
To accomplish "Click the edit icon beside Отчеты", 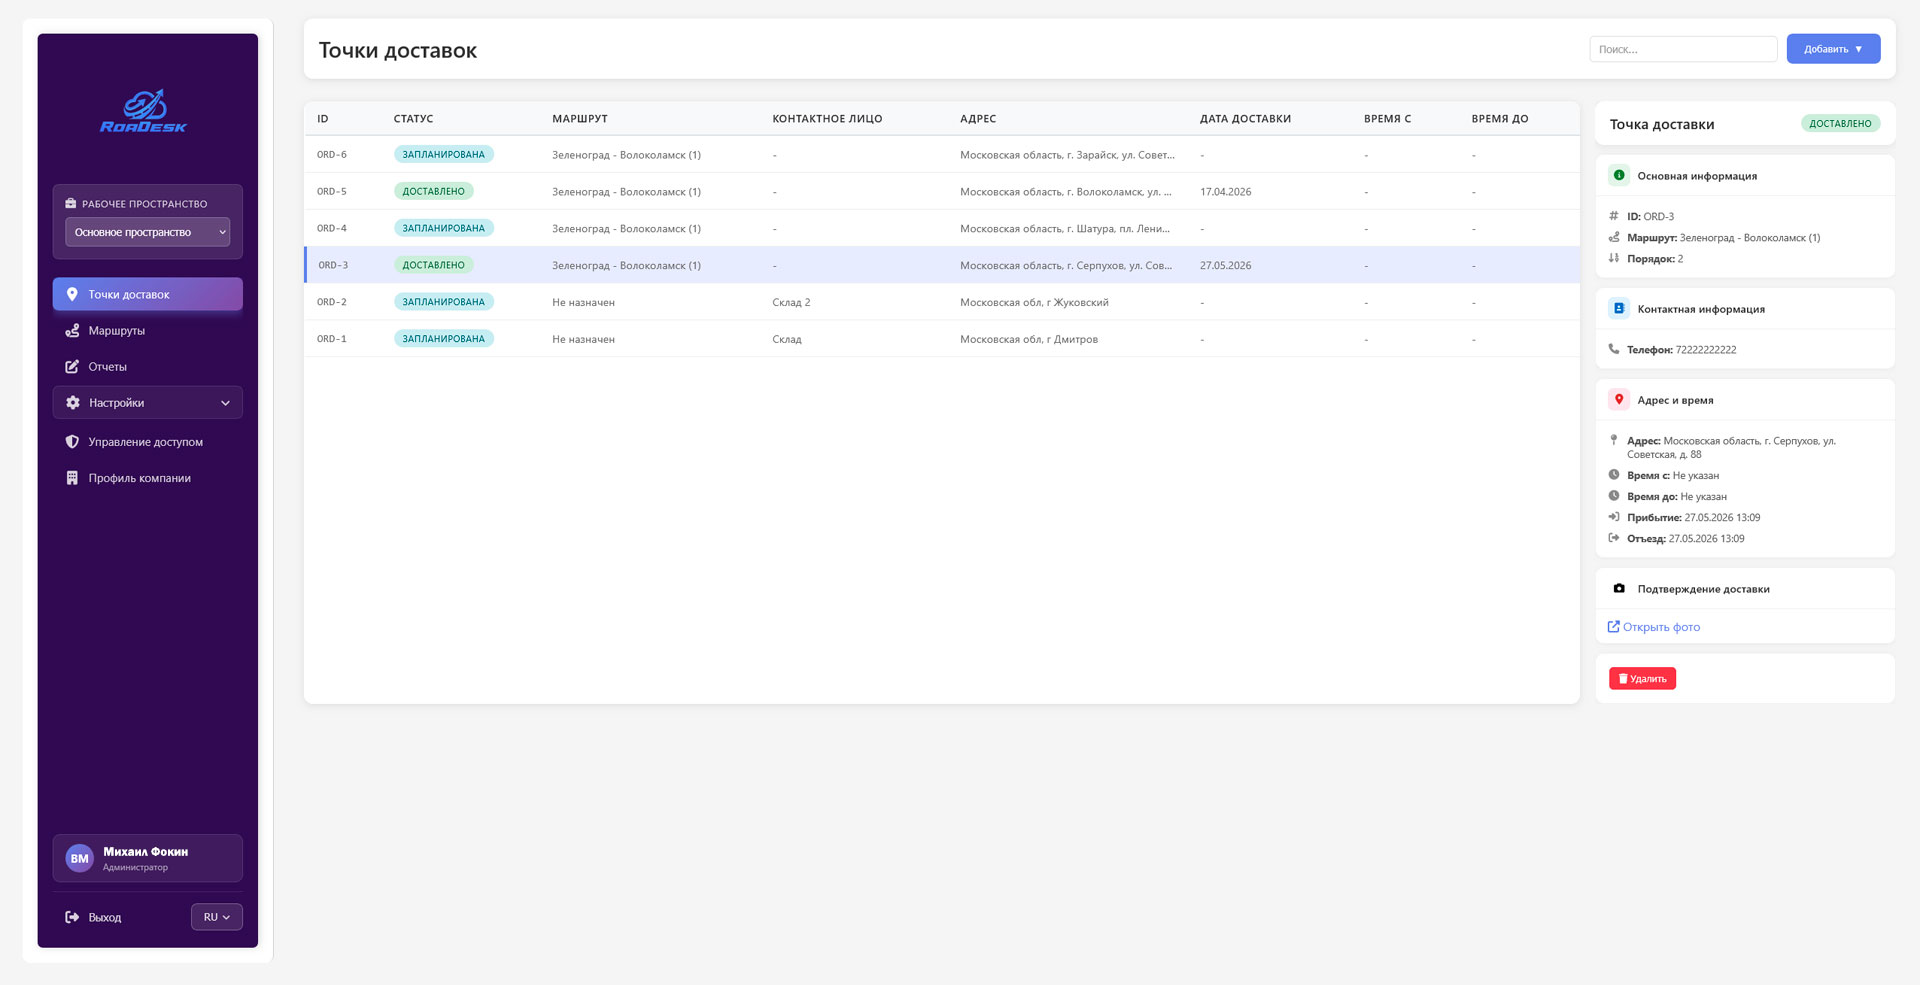I will pyautogui.click(x=72, y=367).
